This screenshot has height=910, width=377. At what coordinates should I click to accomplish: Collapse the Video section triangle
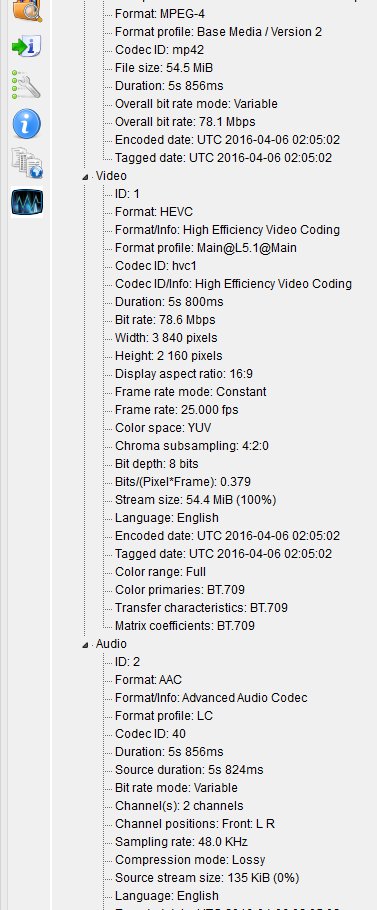click(86, 176)
